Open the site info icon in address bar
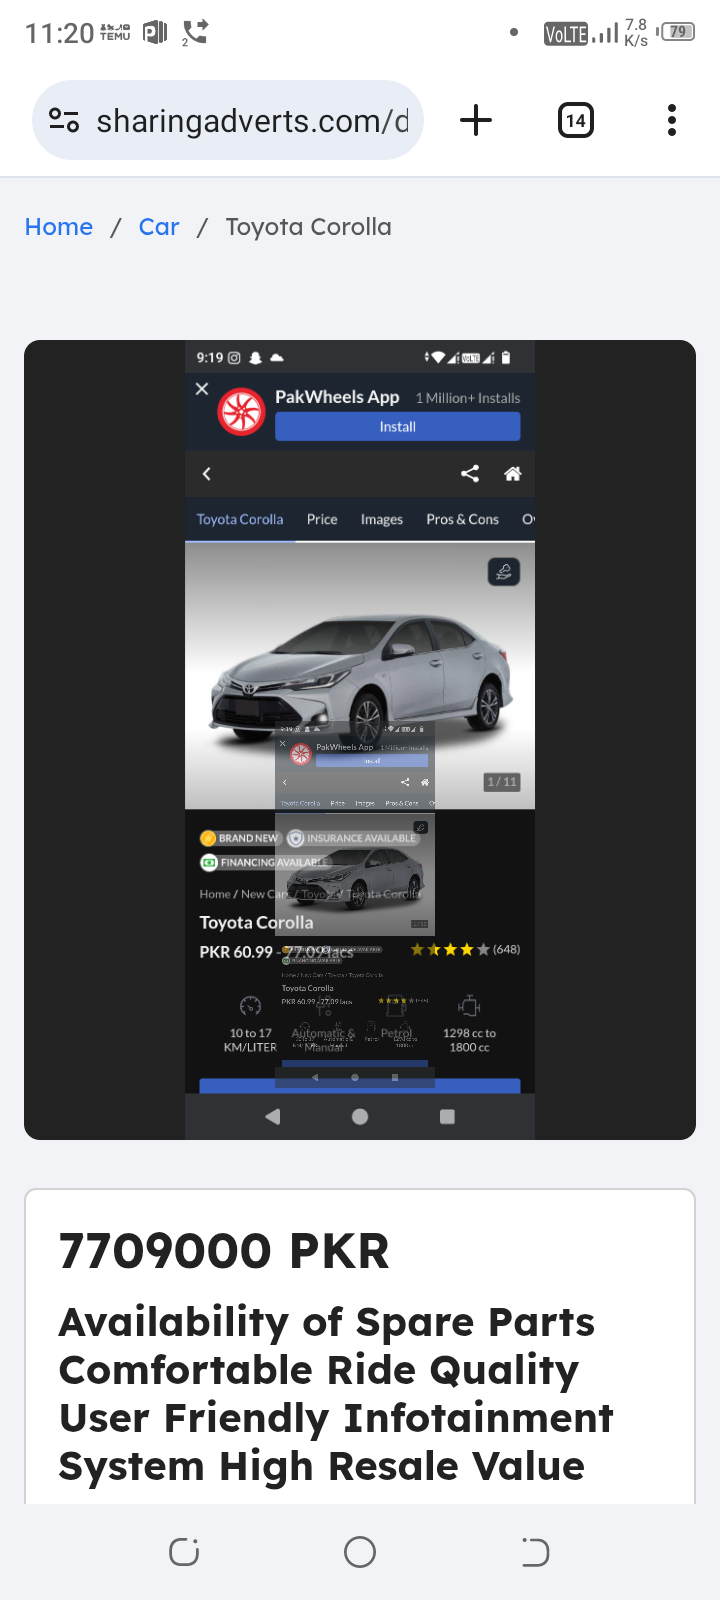The image size is (720, 1600). (64, 121)
